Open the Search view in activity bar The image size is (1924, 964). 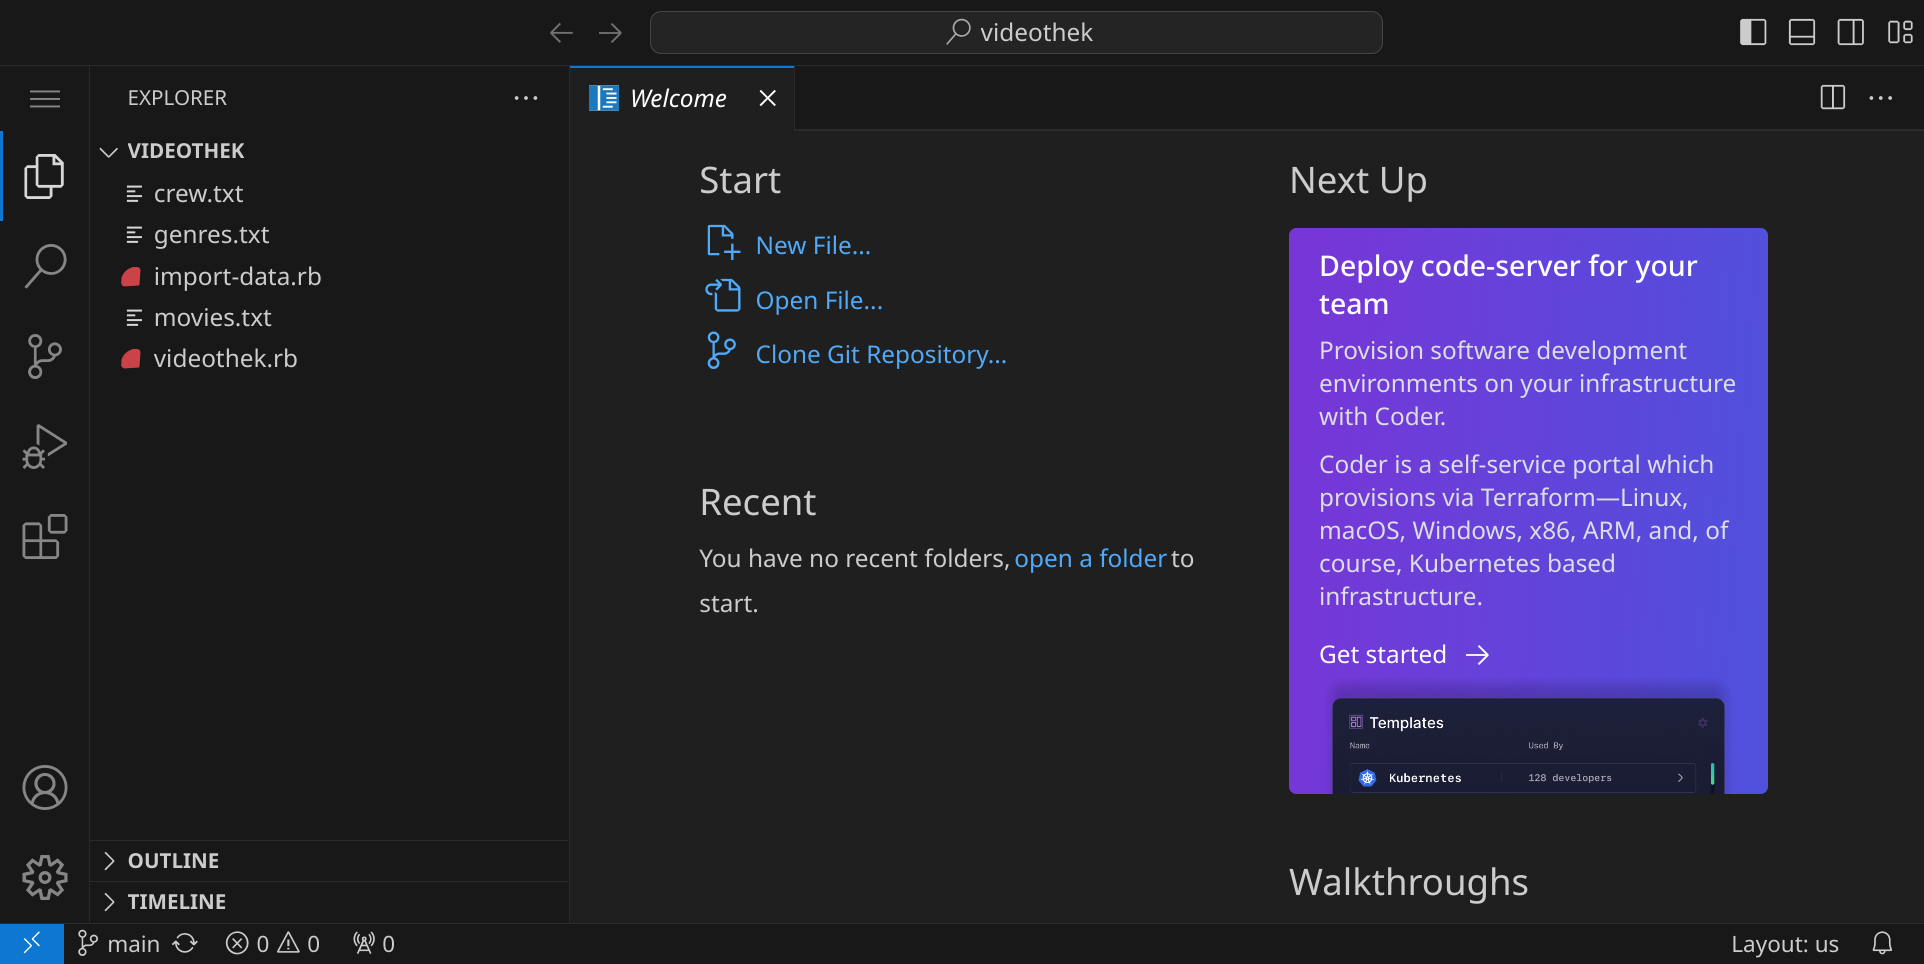pyautogui.click(x=44, y=266)
